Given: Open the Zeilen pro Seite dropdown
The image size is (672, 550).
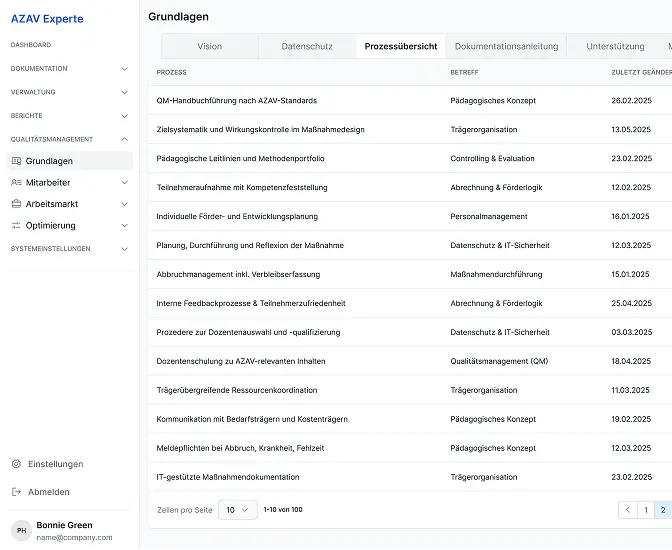Looking at the screenshot, I should point(237,510).
